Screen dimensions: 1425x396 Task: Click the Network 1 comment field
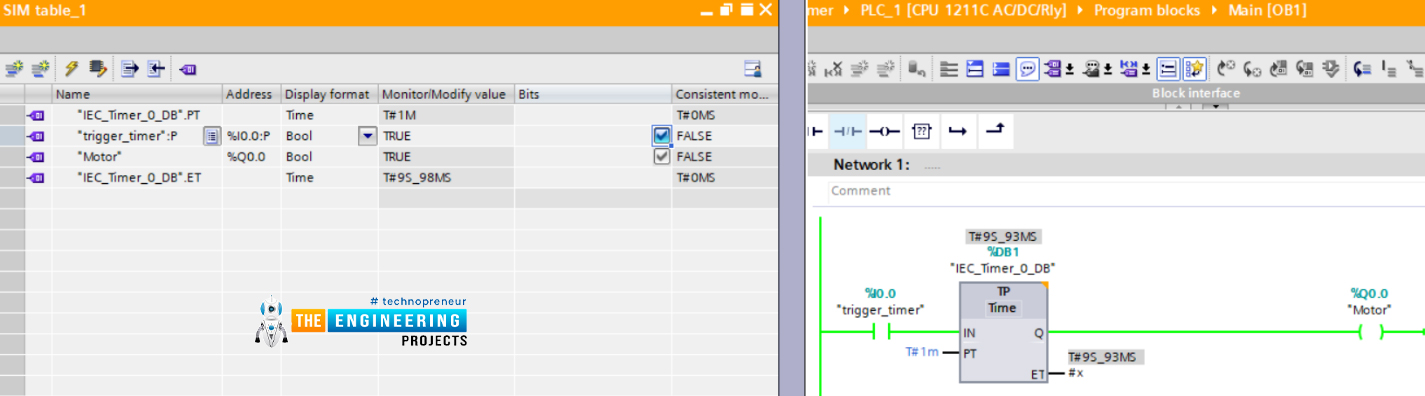pyautogui.click(x=1126, y=190)
